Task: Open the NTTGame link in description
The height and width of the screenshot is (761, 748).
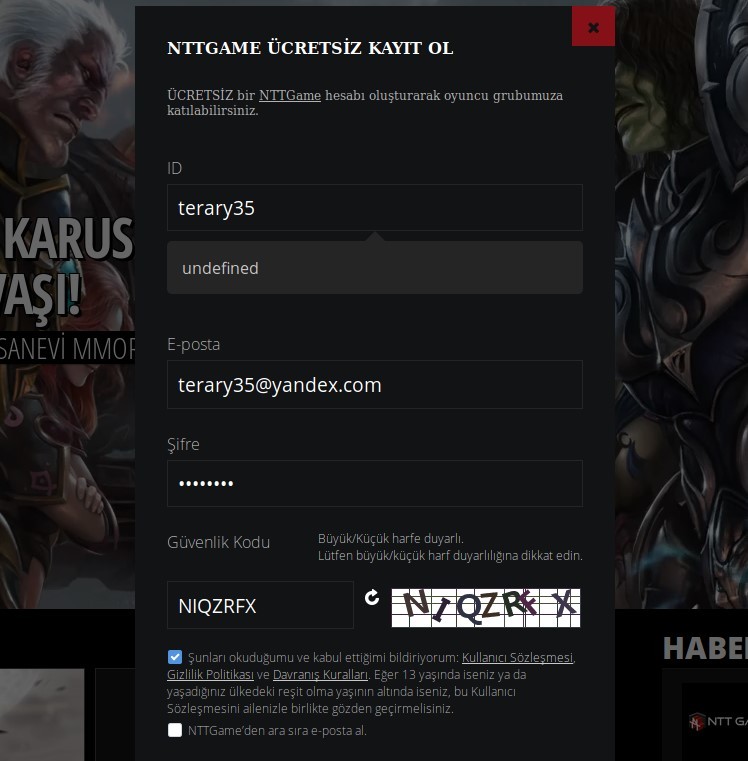Action: click(x=290, y=96)
